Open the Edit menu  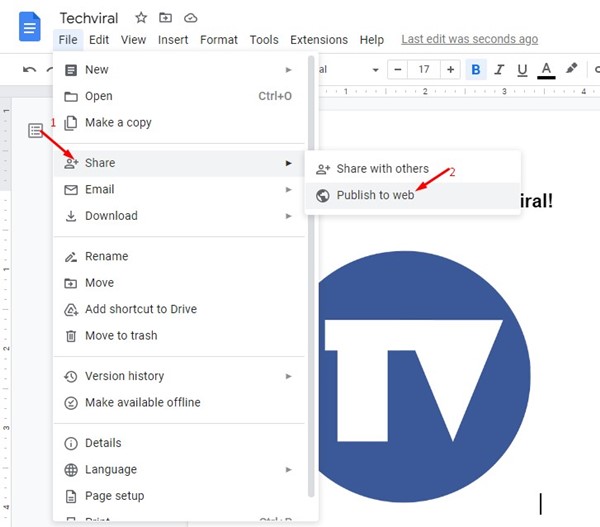[x=99, y=40]
